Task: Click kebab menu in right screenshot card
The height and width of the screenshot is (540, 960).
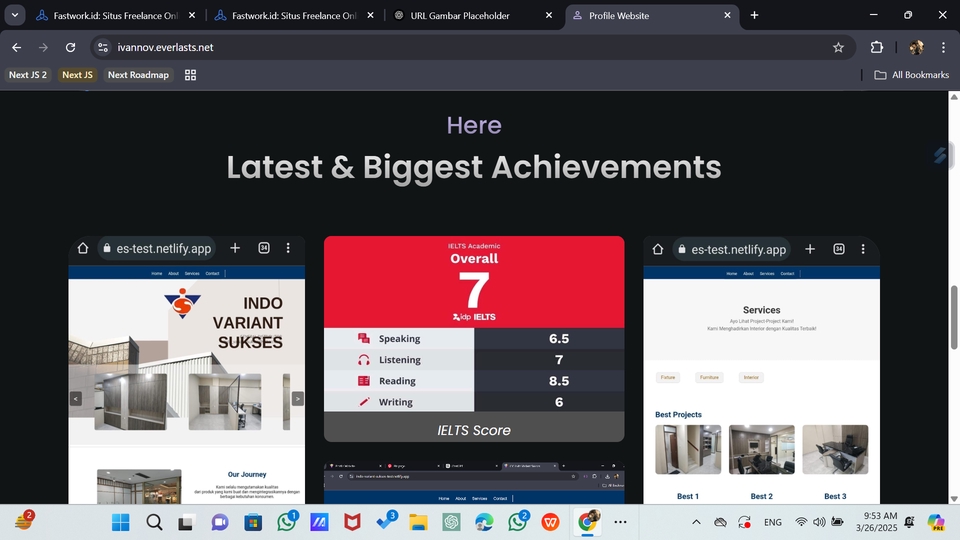Action: coord(863,249)
